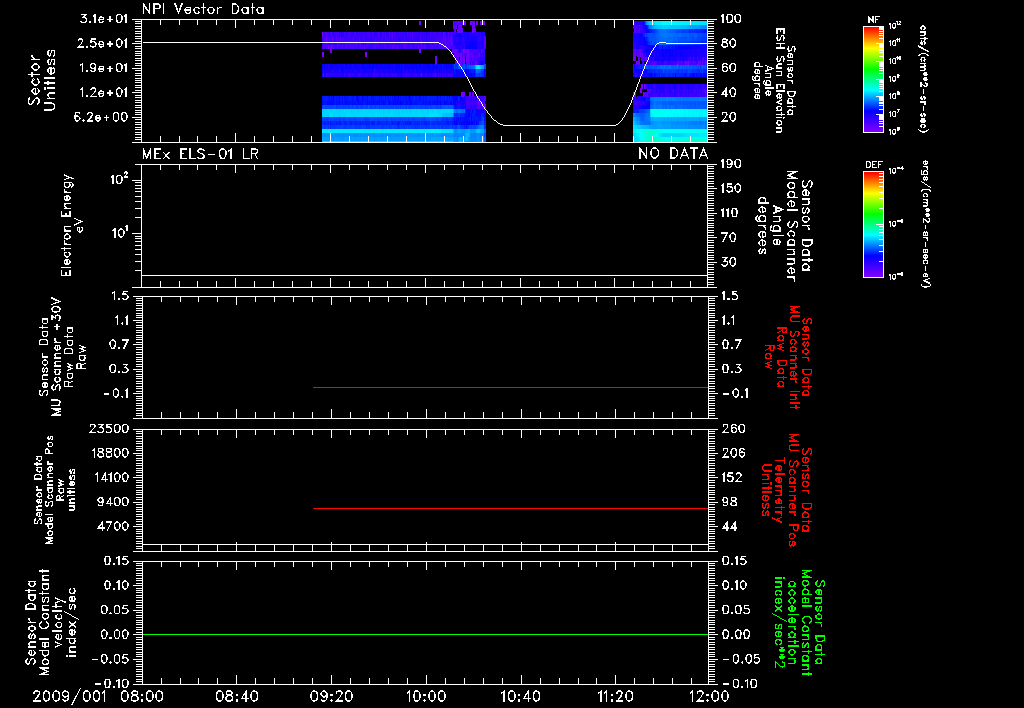Click the '100' sun elevation tick value

tap(731, 18)
